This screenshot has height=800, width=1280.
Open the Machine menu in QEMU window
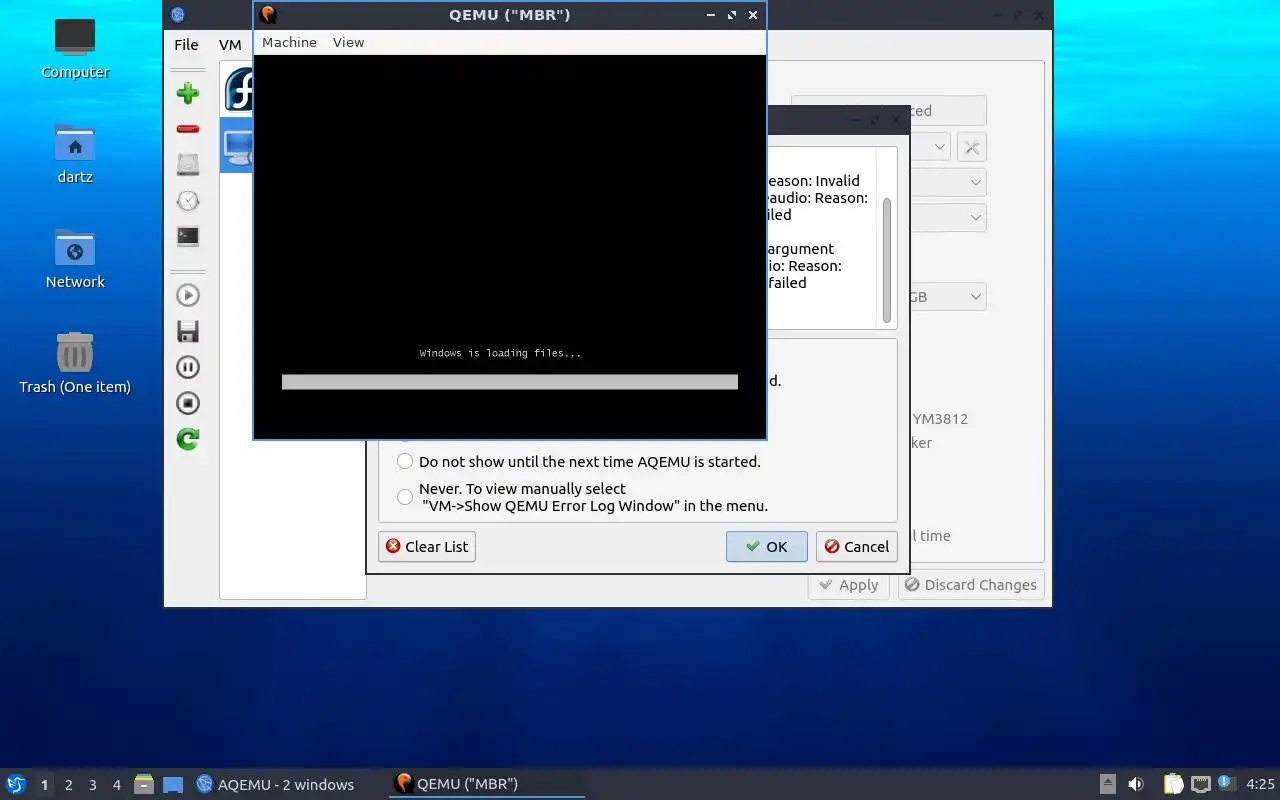(x=289, y=42)
